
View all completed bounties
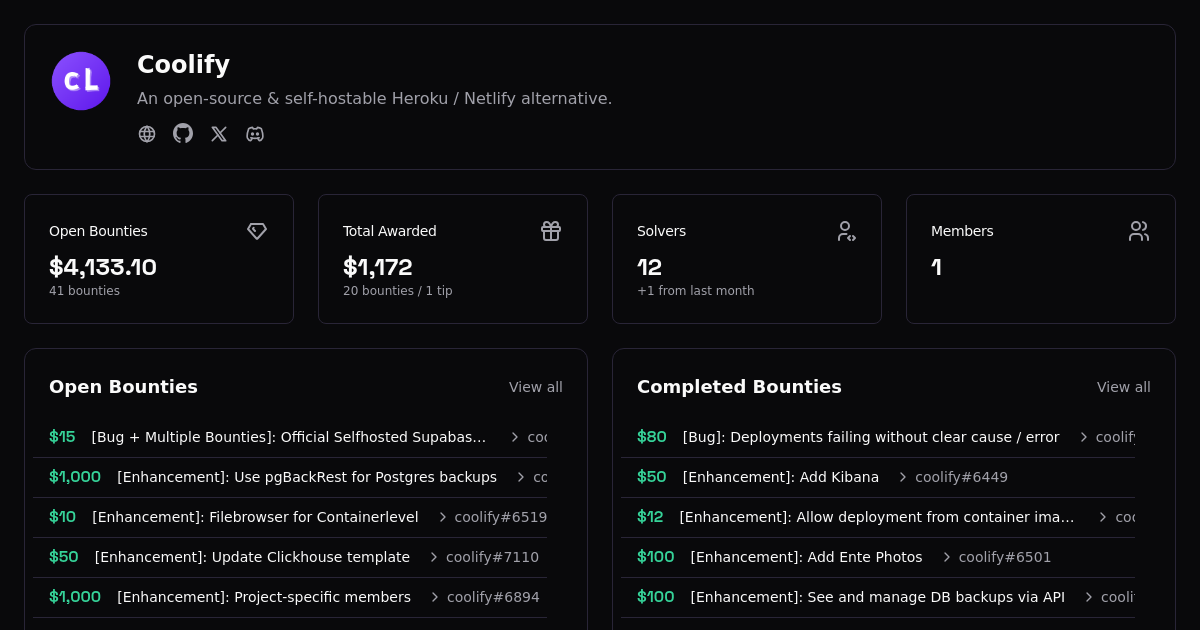click(1123, 387)
